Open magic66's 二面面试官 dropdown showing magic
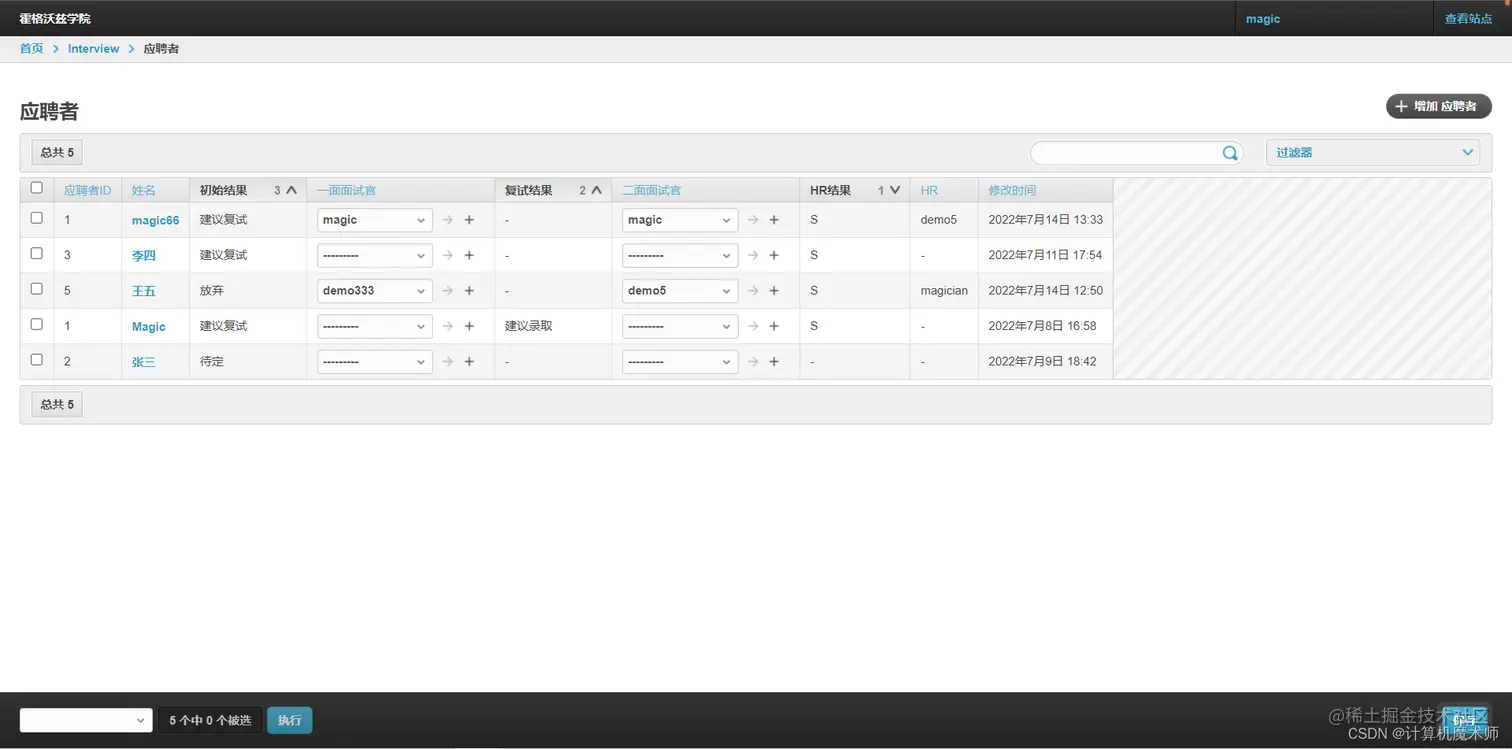 [x=680, y=220]
